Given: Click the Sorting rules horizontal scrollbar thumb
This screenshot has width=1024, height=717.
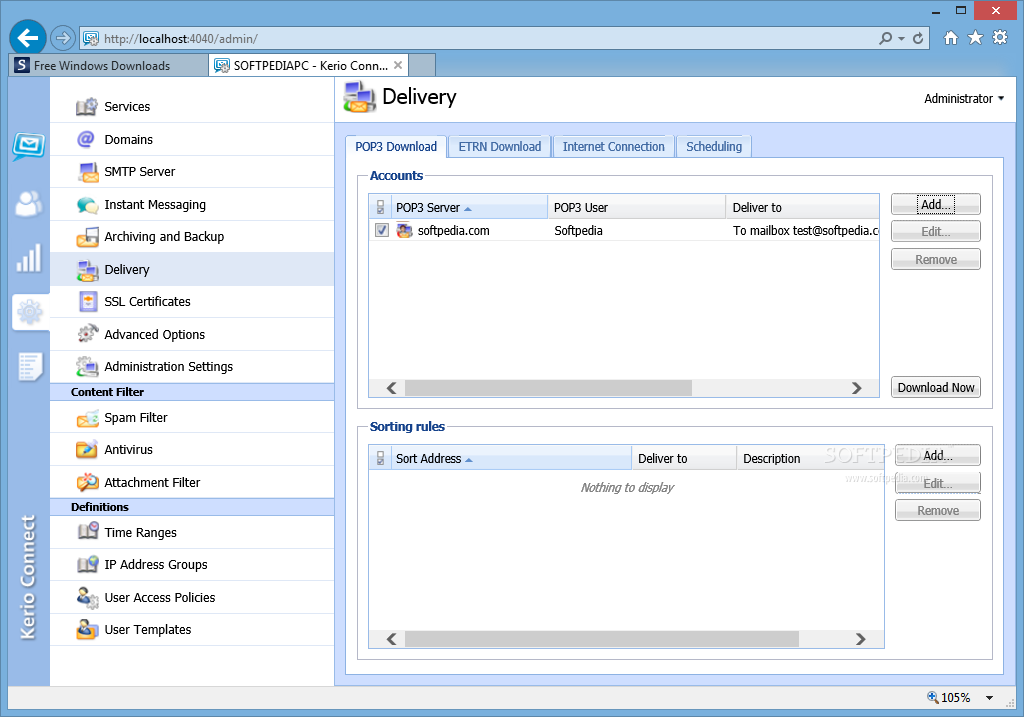Looking at the screenshot, I should click(x=601, y=639).
